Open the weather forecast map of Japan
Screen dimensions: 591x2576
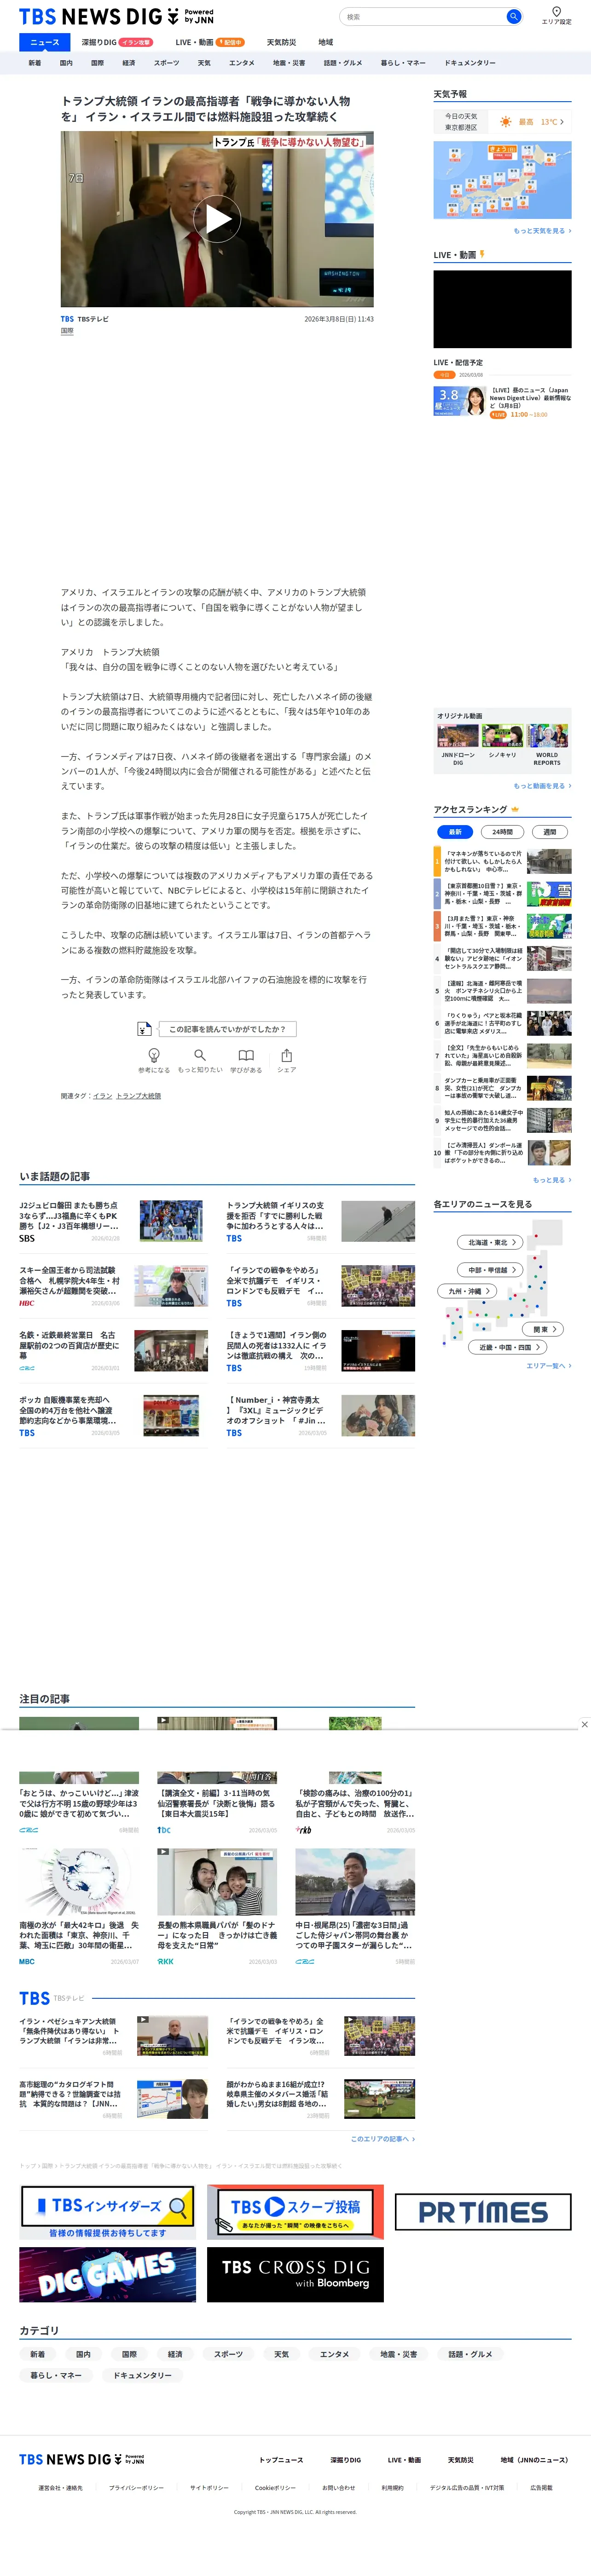pyautogui.click(x=502, y=180)
